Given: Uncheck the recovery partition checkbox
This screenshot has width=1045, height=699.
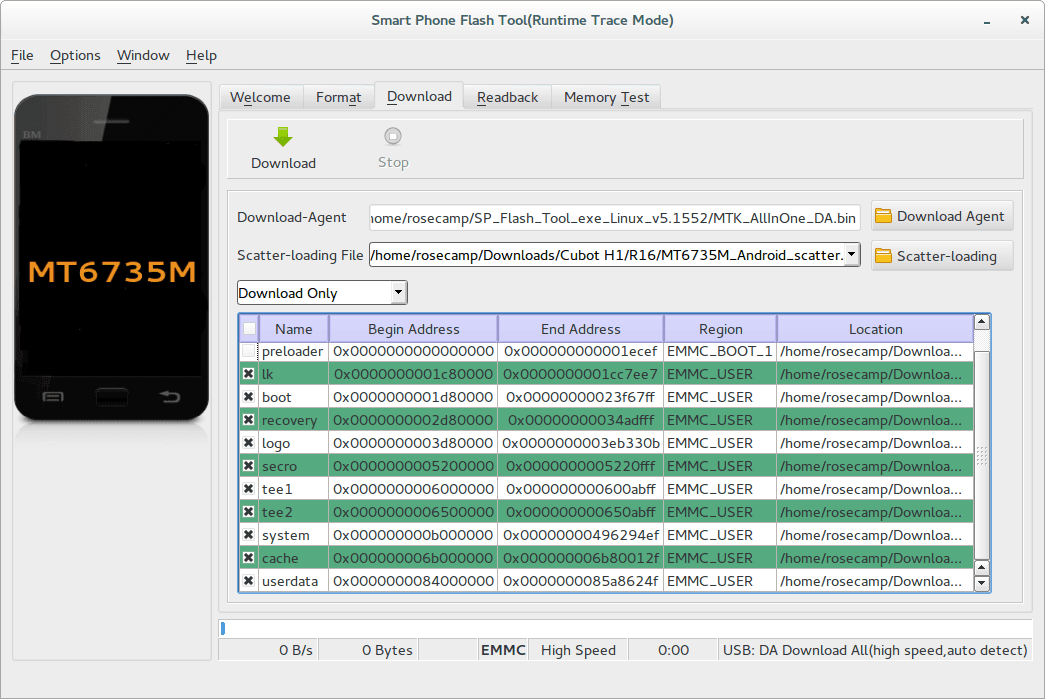Looking at the screenshot, I should pos(249,420).
